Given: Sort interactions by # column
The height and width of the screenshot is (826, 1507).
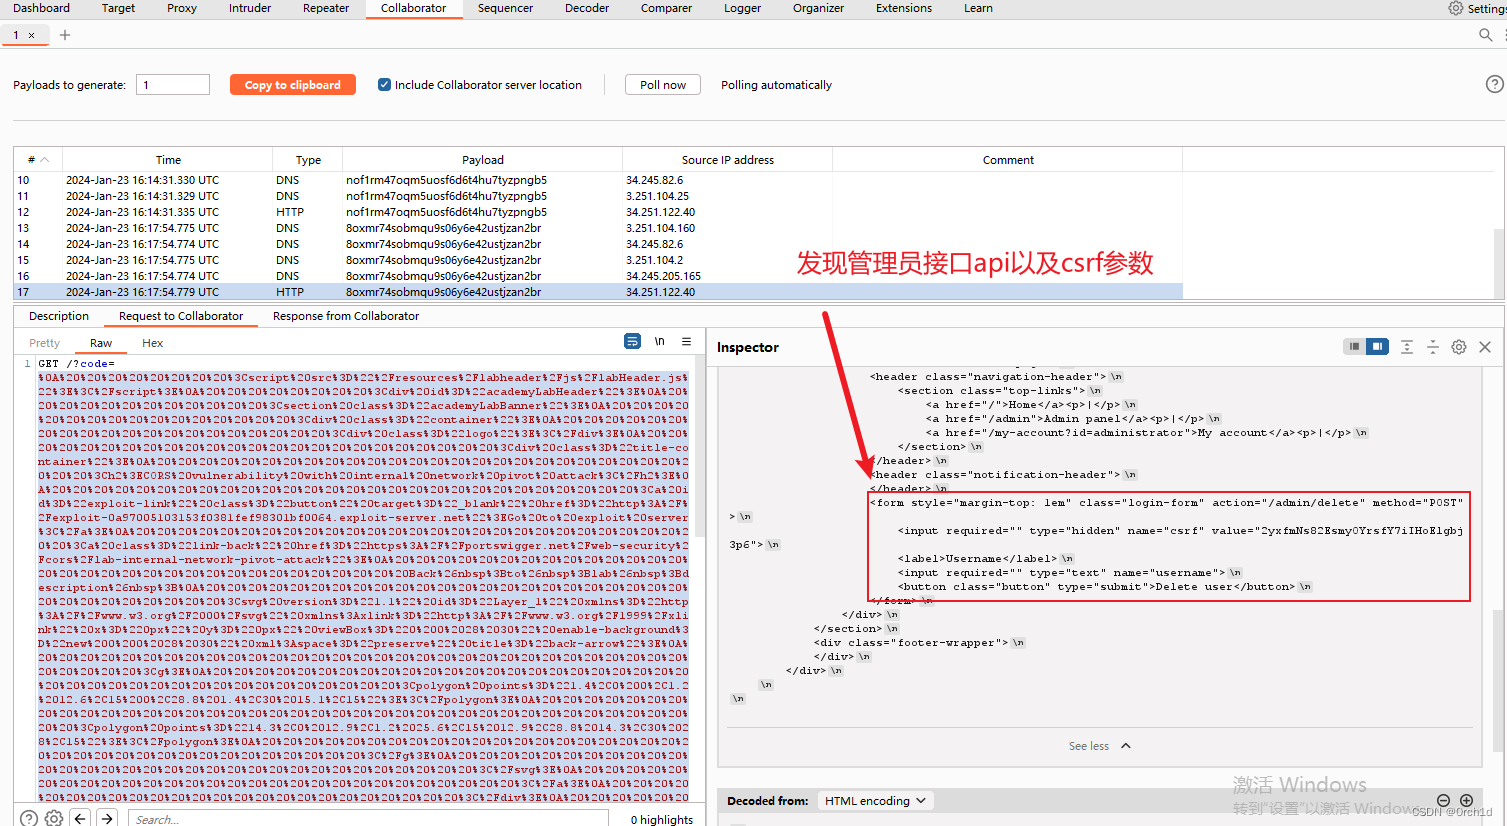Looking at the screenshot, I should pyautogui.click(x=38, y=160).
